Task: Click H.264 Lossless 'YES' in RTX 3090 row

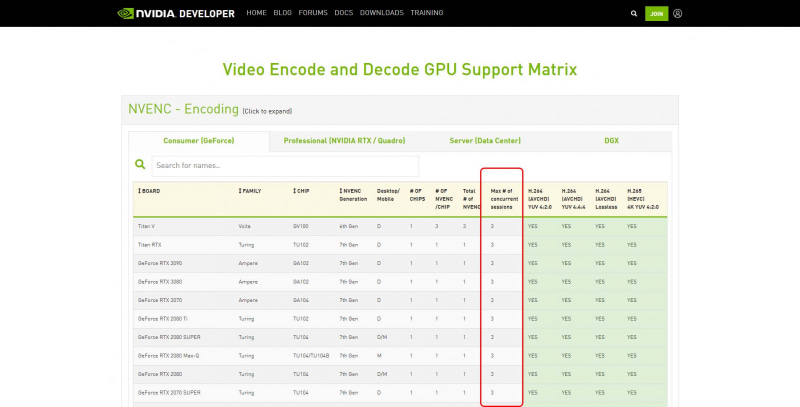Action: click(599, 263)
